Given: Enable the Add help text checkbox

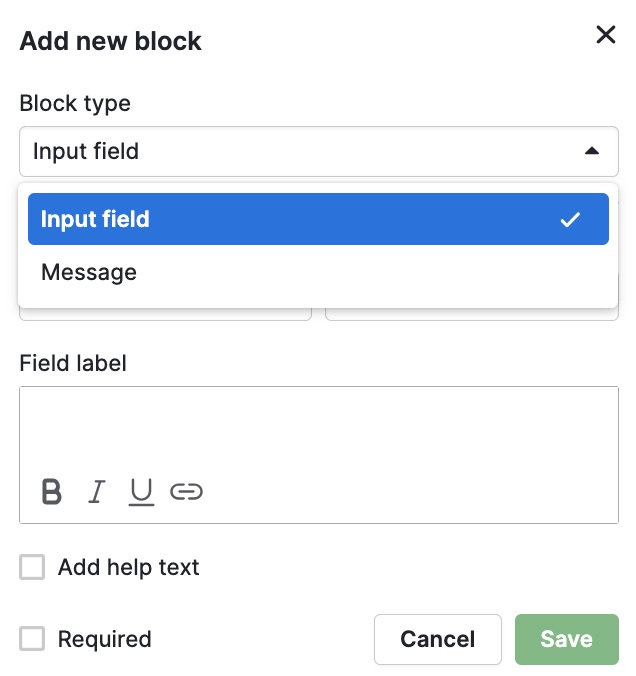Looking at the screenshot, I should coord(32,567).
